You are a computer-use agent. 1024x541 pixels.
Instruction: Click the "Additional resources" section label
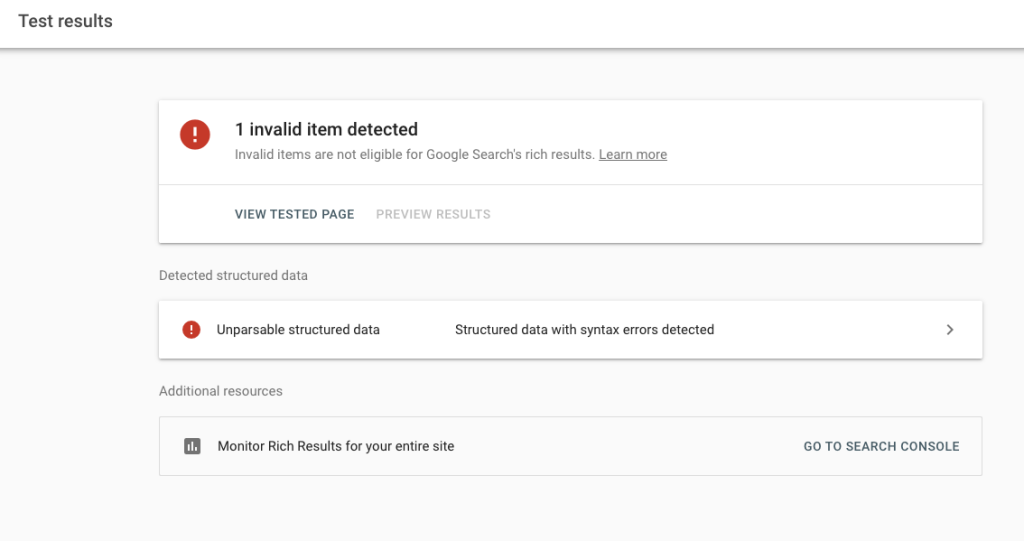coord(221,391)
